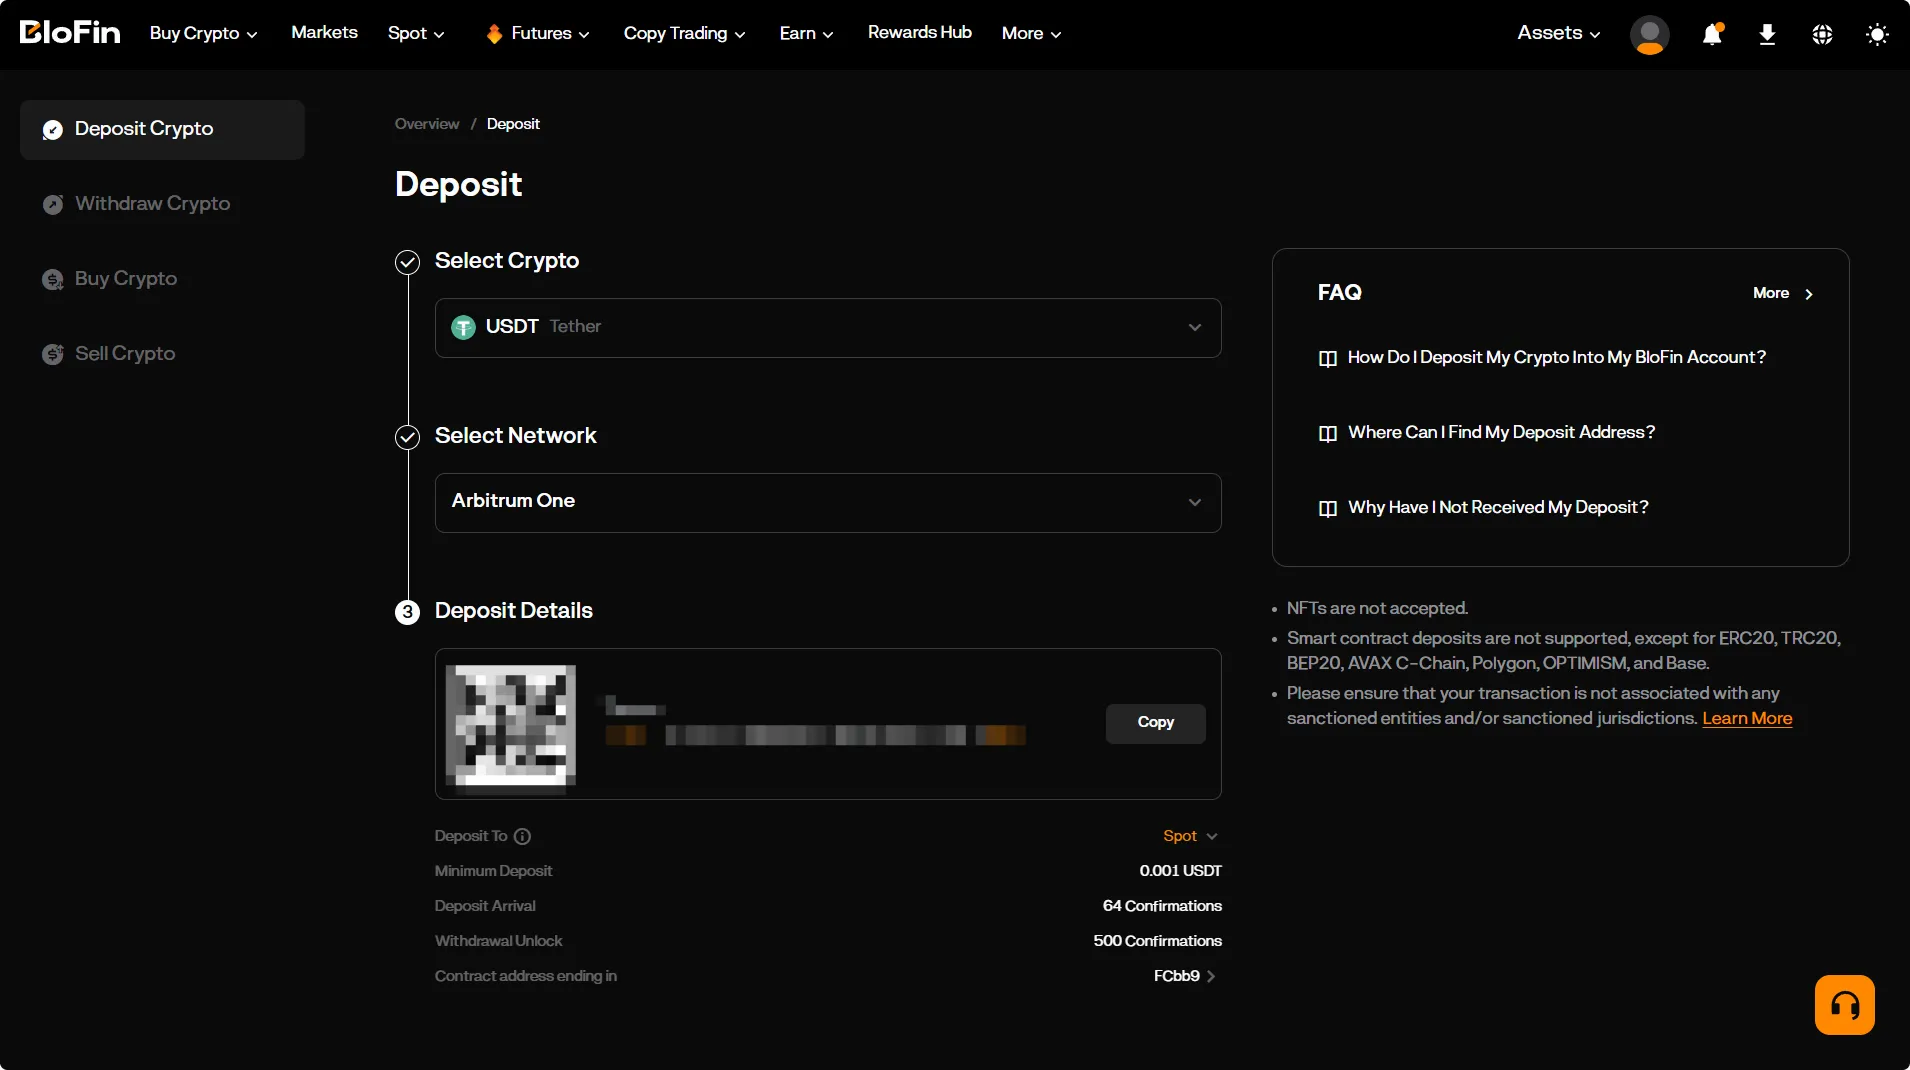
Task: Select Buy Crypto in sidebar
Action: click(x=162, y=279)
